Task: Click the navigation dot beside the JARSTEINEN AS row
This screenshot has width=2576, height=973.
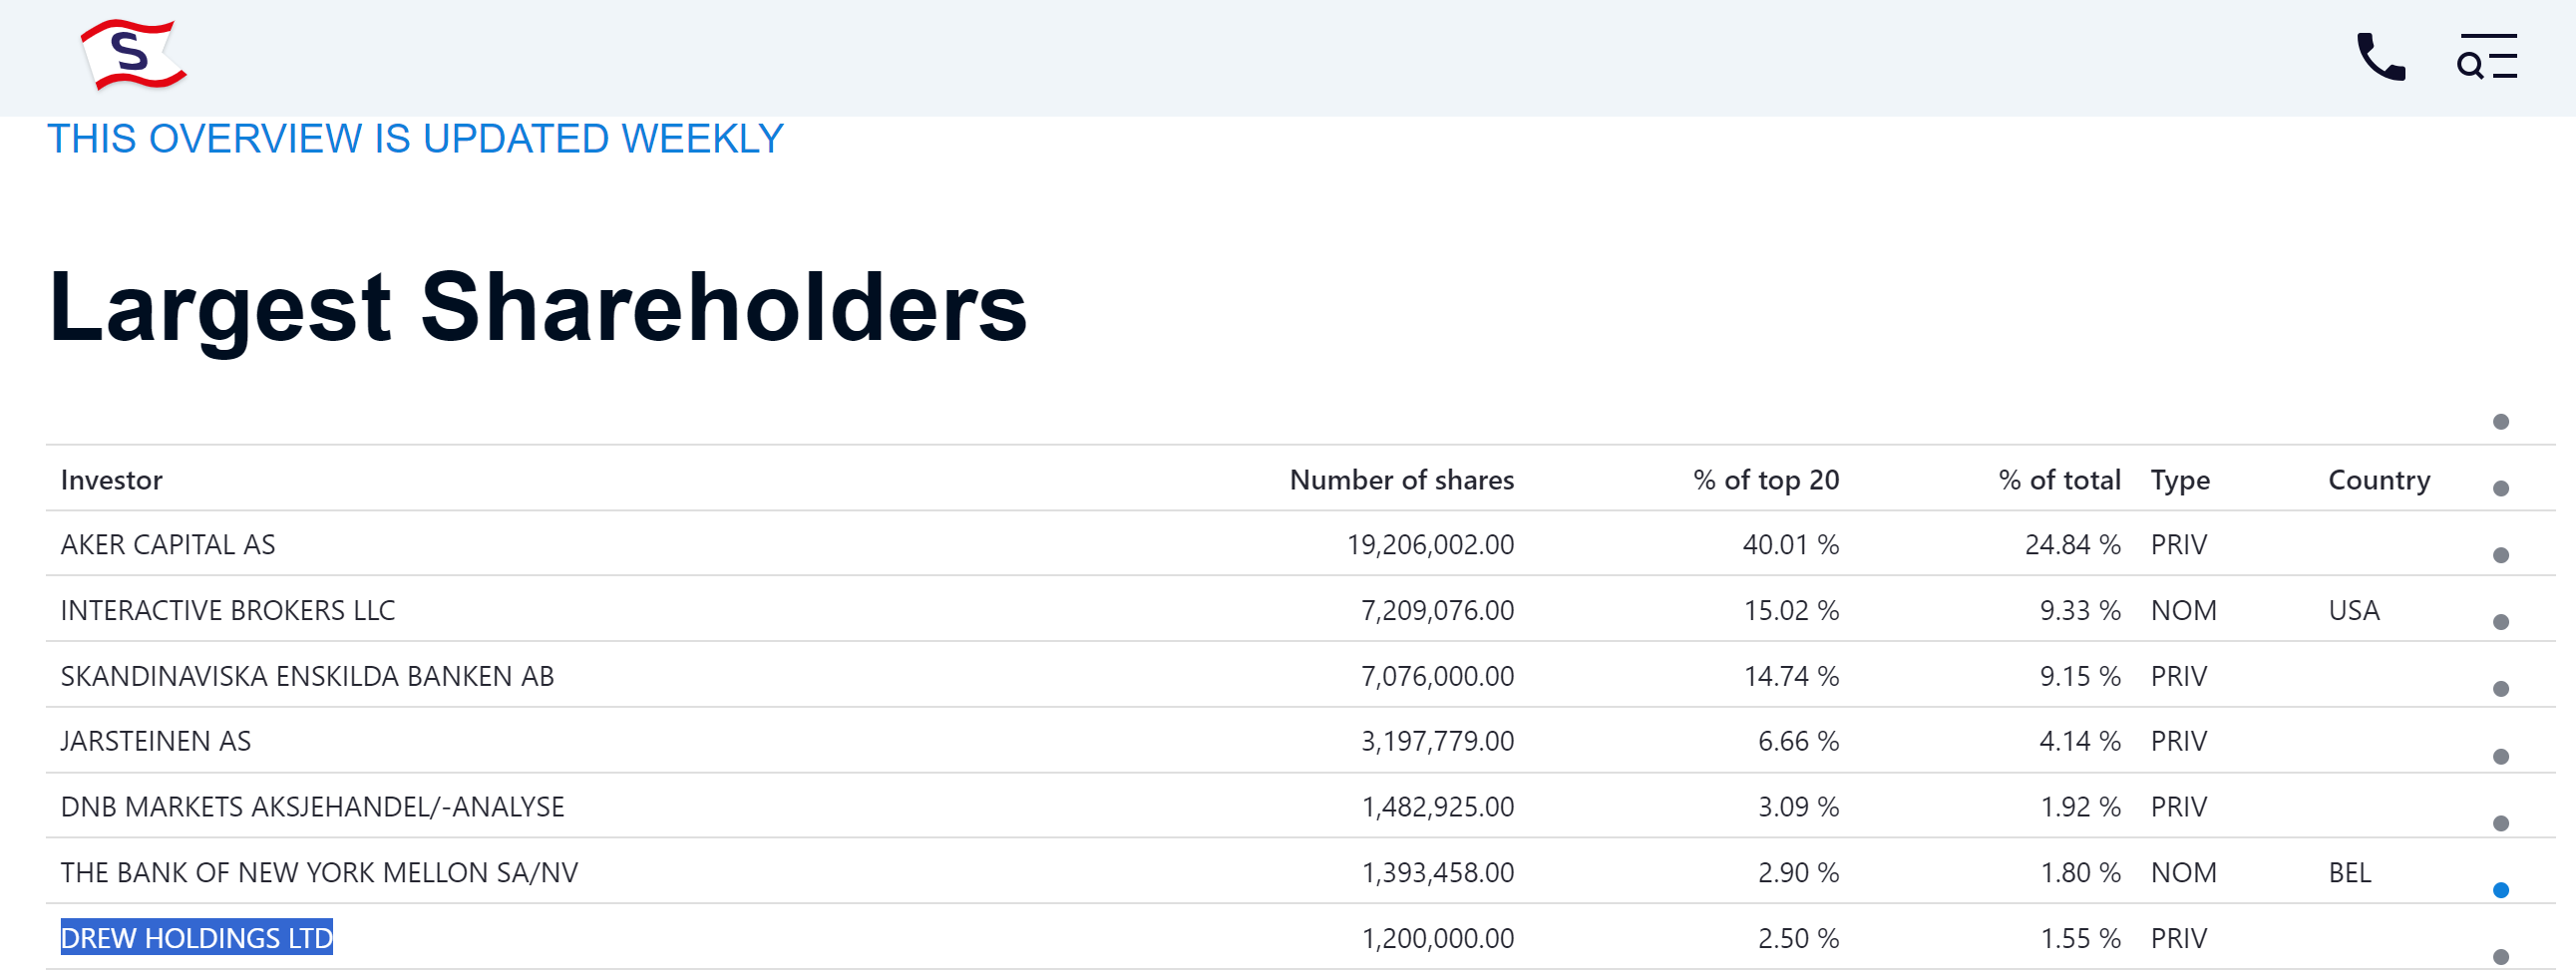Action: point(2501,756)
